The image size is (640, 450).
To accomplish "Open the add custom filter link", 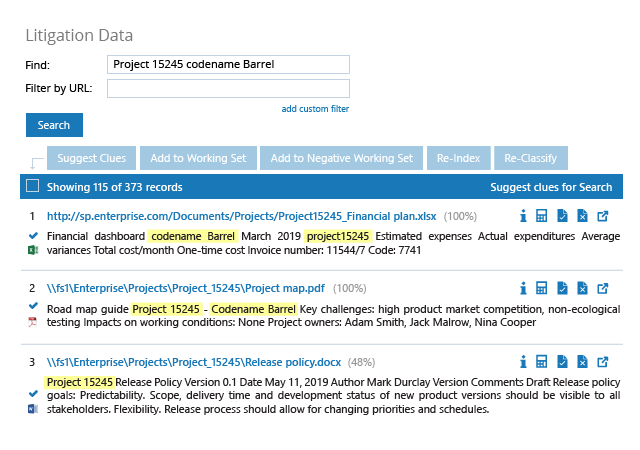I will tap(315, 109).
